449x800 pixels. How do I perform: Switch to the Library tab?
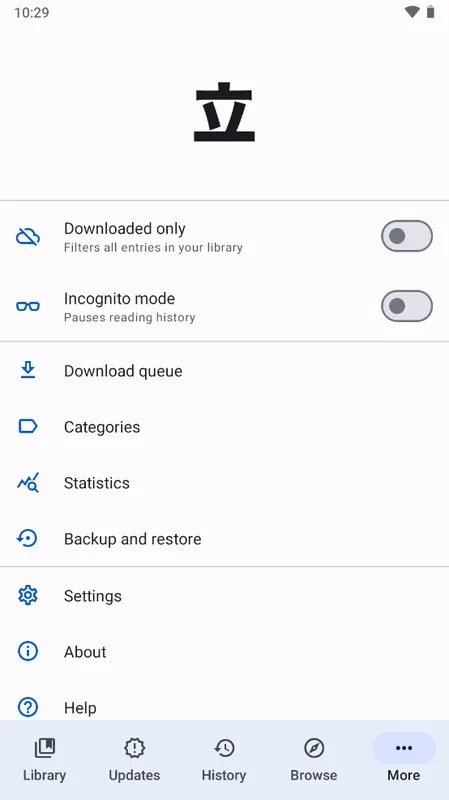pos(44,760)
